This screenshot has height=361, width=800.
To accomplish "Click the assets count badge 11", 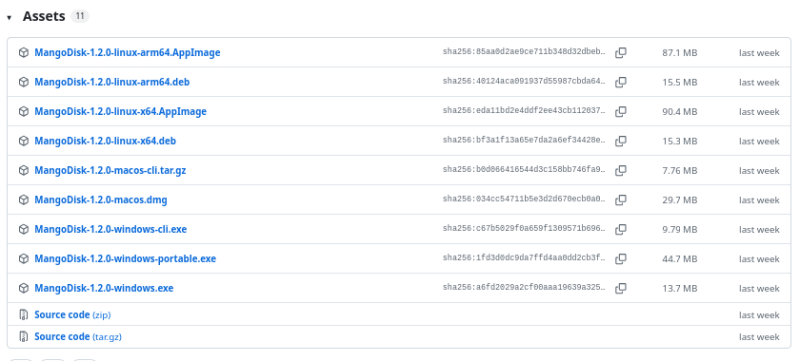I will [80, 16].
